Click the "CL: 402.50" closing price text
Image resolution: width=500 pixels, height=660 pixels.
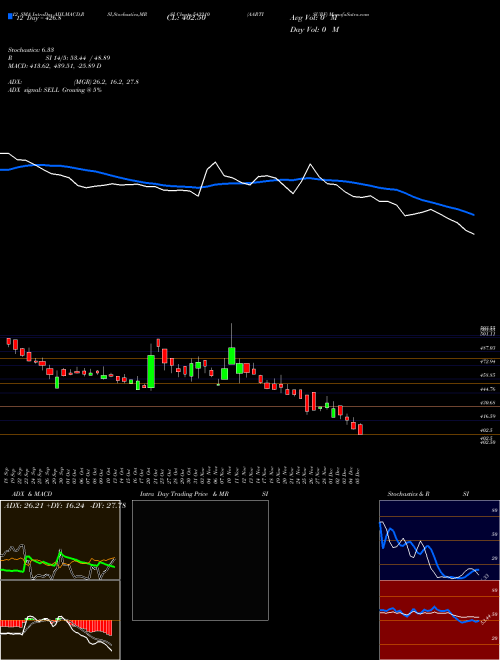[x=186, y=18]
